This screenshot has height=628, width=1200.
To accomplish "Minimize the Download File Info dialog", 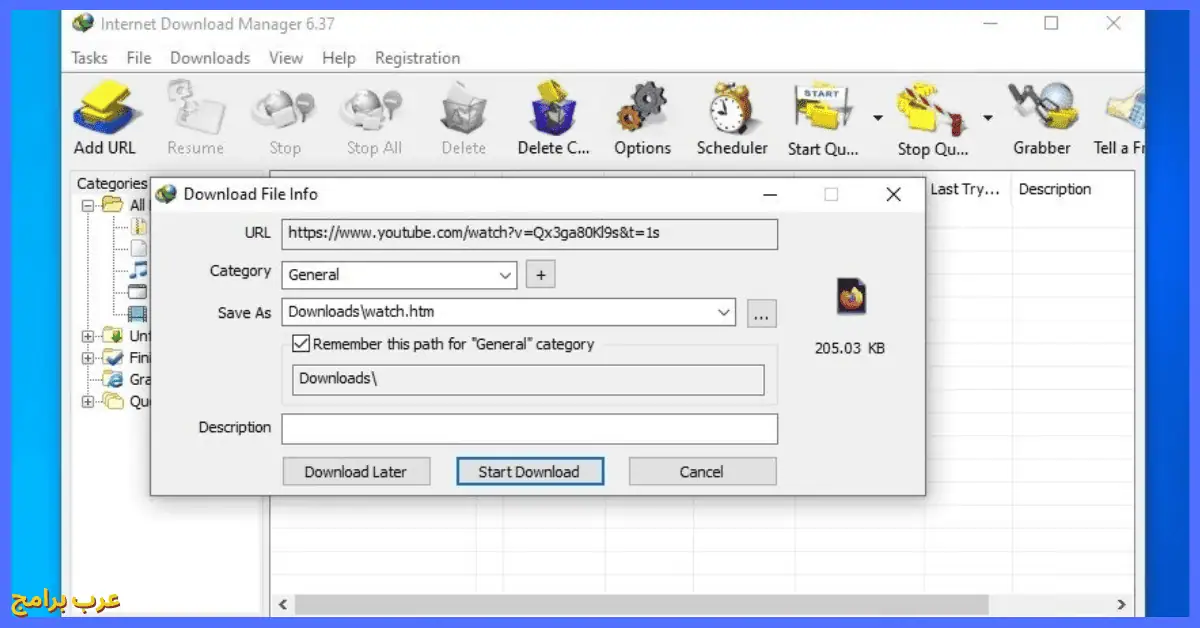I will 770,195.
